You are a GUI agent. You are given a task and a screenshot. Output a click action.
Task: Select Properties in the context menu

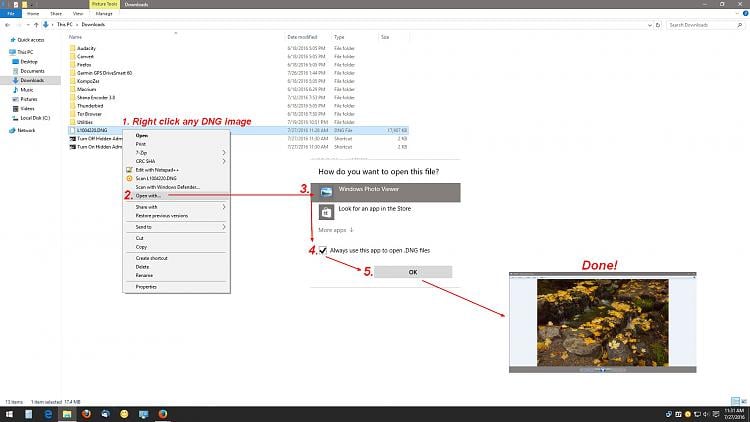[x=146, y=287]
